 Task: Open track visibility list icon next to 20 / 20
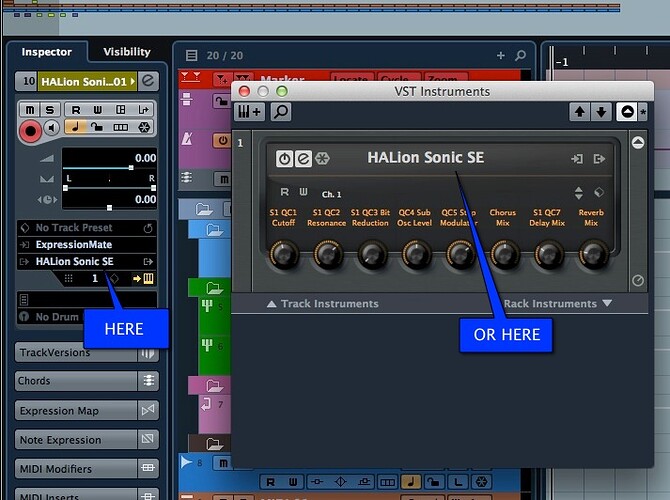pyautogui.click(x=191, y=56)
